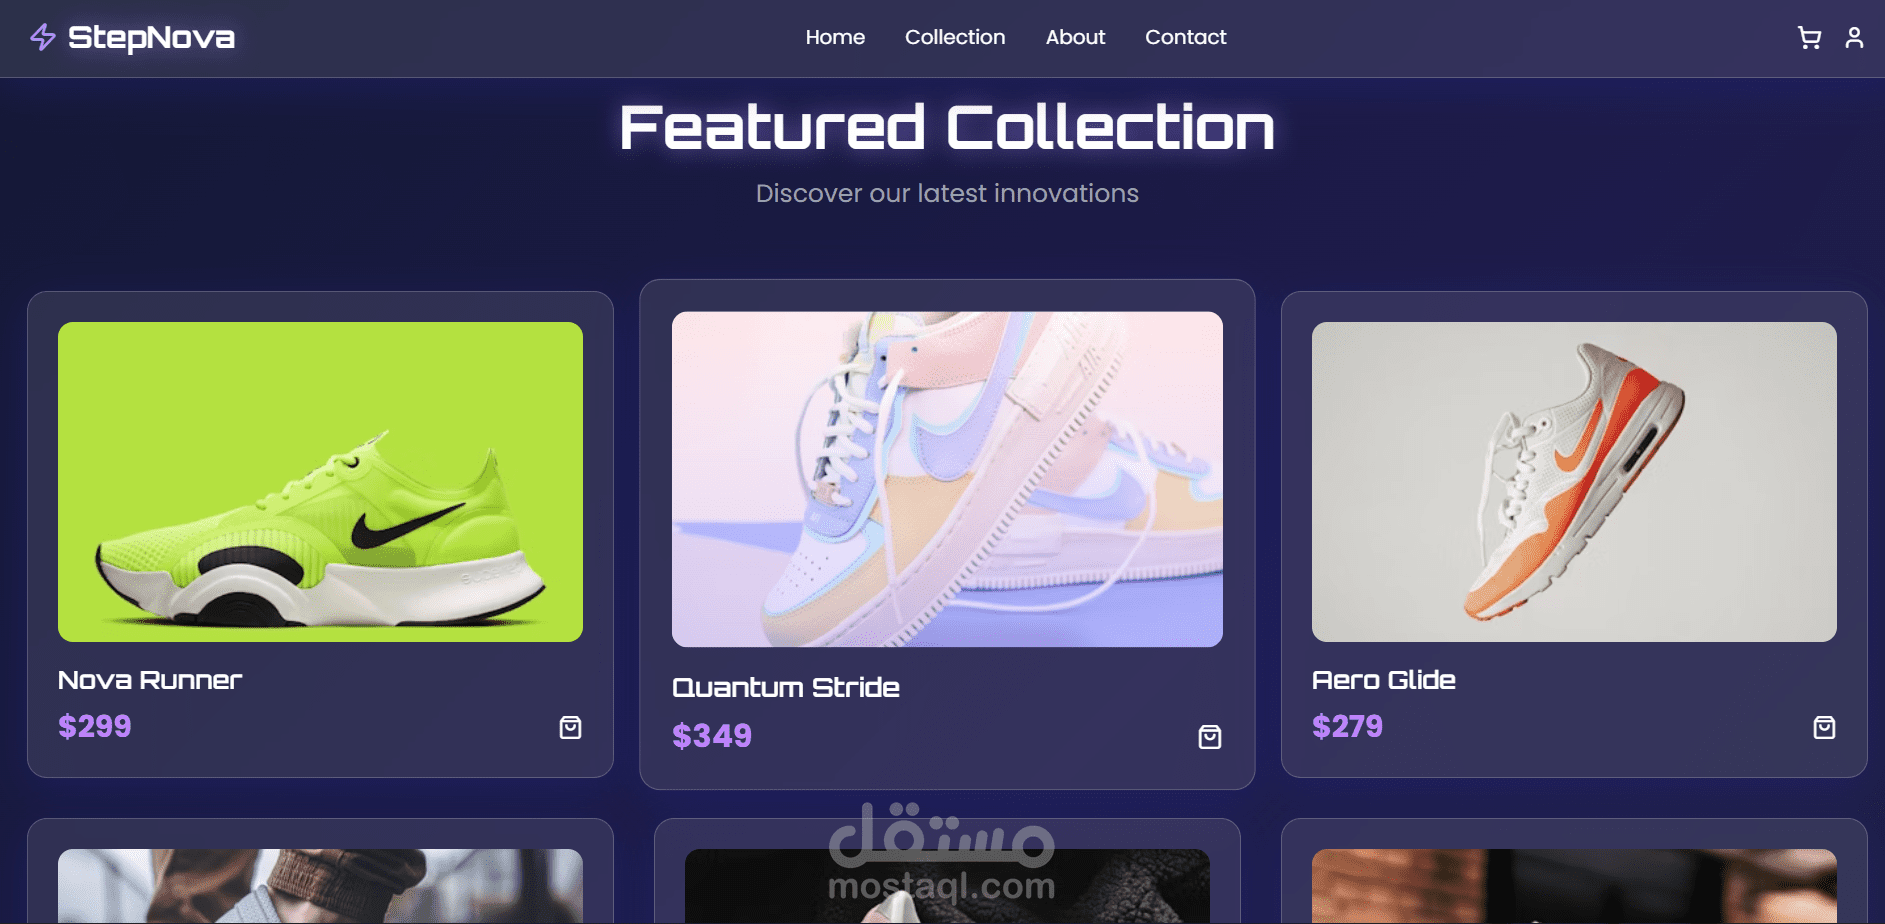Select the orange Aero Glide shoe image
Image resolution: width=1885 pixels, height=924 pixels.
pos(1574,482)
